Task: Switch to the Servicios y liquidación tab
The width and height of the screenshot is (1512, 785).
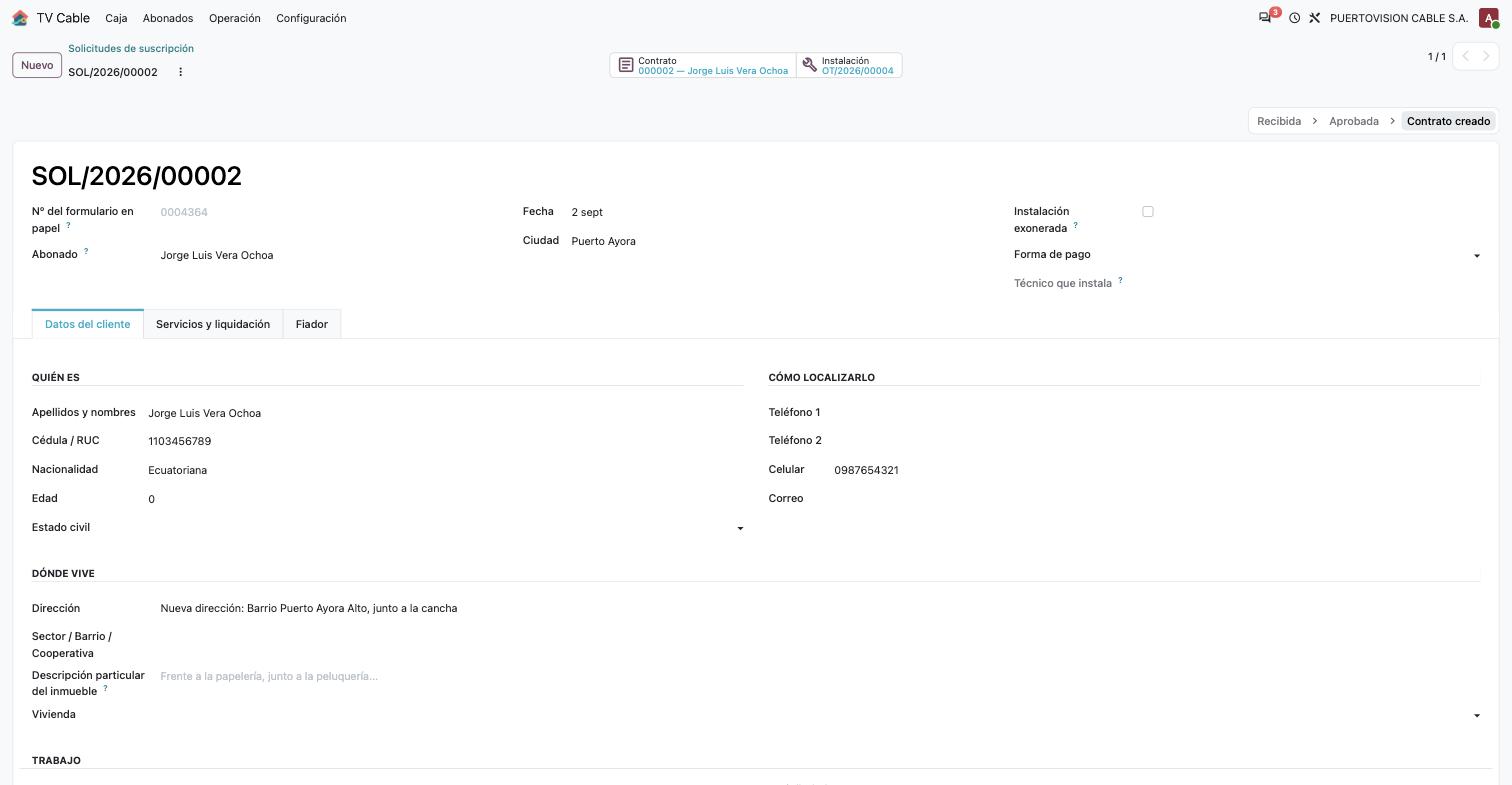Action: click(213, 324)
